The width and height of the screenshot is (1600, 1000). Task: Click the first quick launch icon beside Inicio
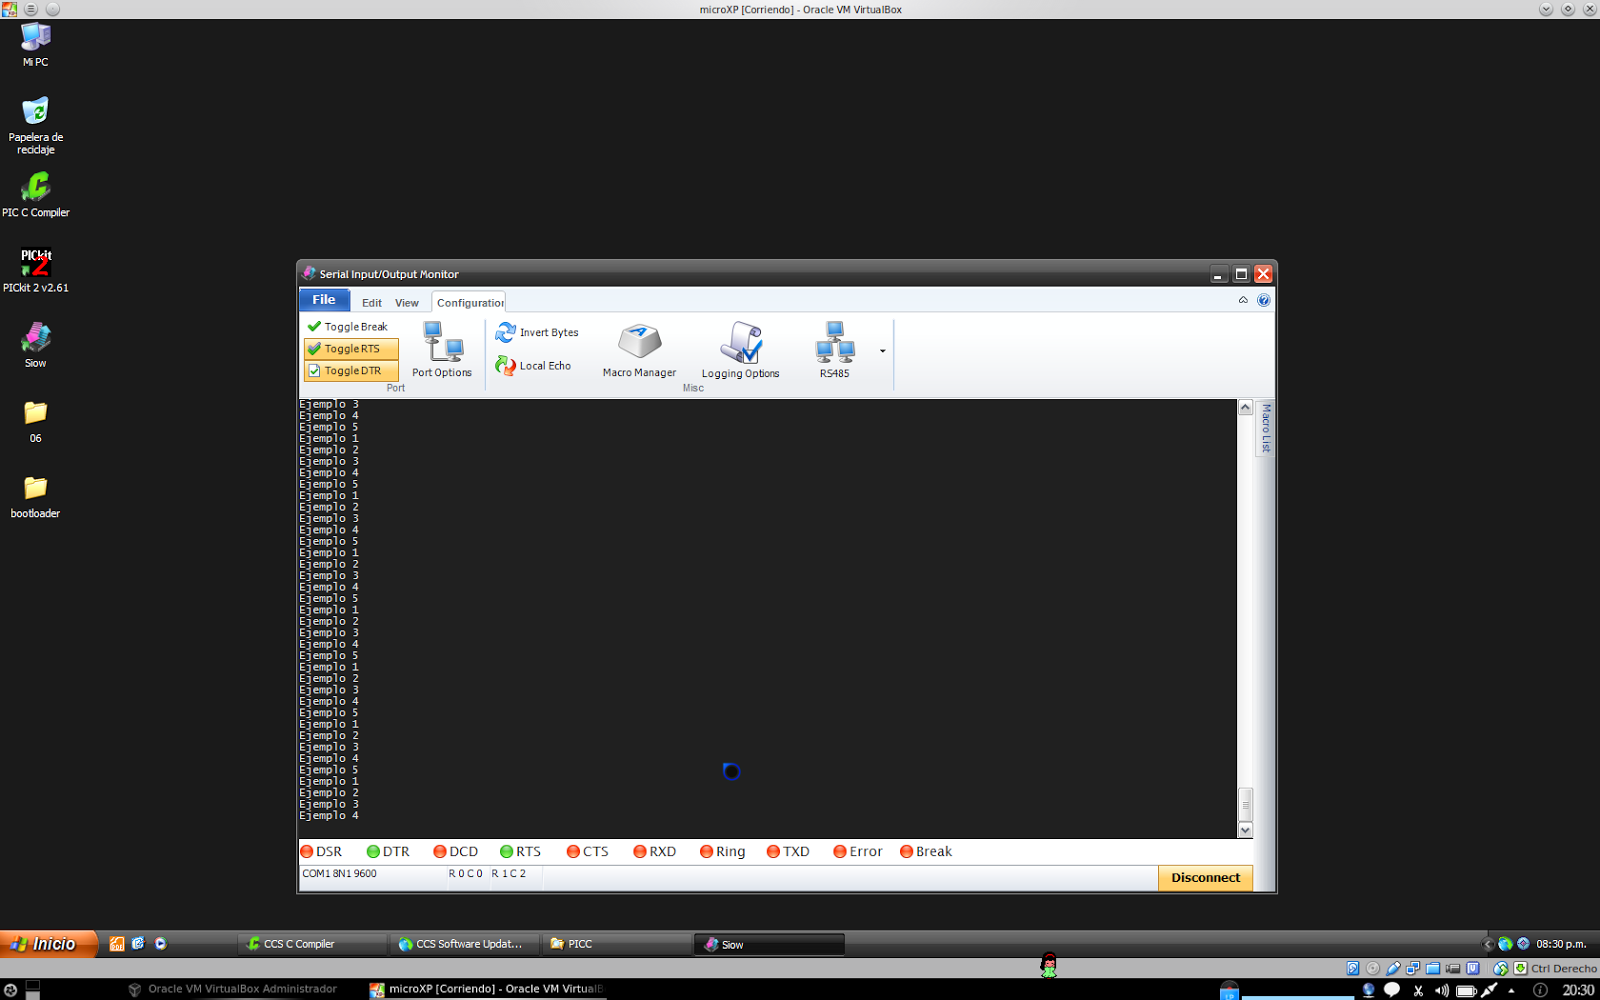pyautogui.click(x=117, y=944)
